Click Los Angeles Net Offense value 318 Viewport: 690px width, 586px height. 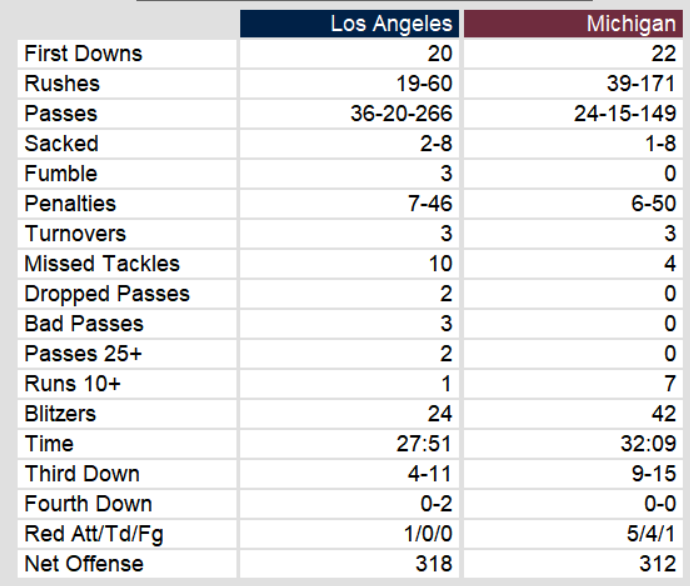click(433, 564)
